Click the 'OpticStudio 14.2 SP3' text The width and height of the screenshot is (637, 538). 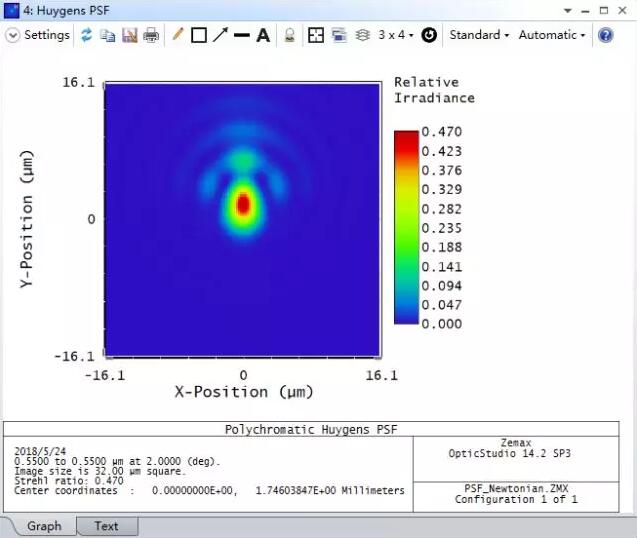tap(509, 453)
